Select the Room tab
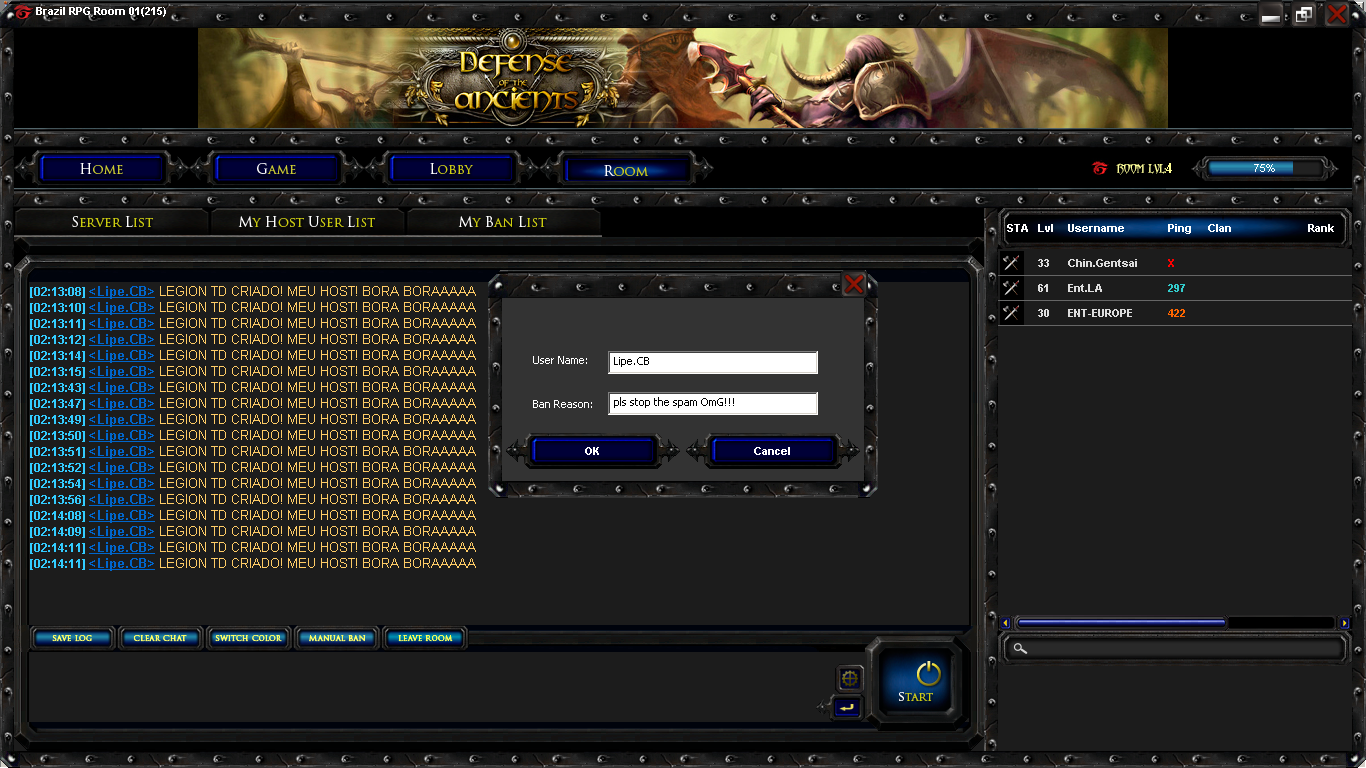The image size is (1366, 768). tap(626, 170)
